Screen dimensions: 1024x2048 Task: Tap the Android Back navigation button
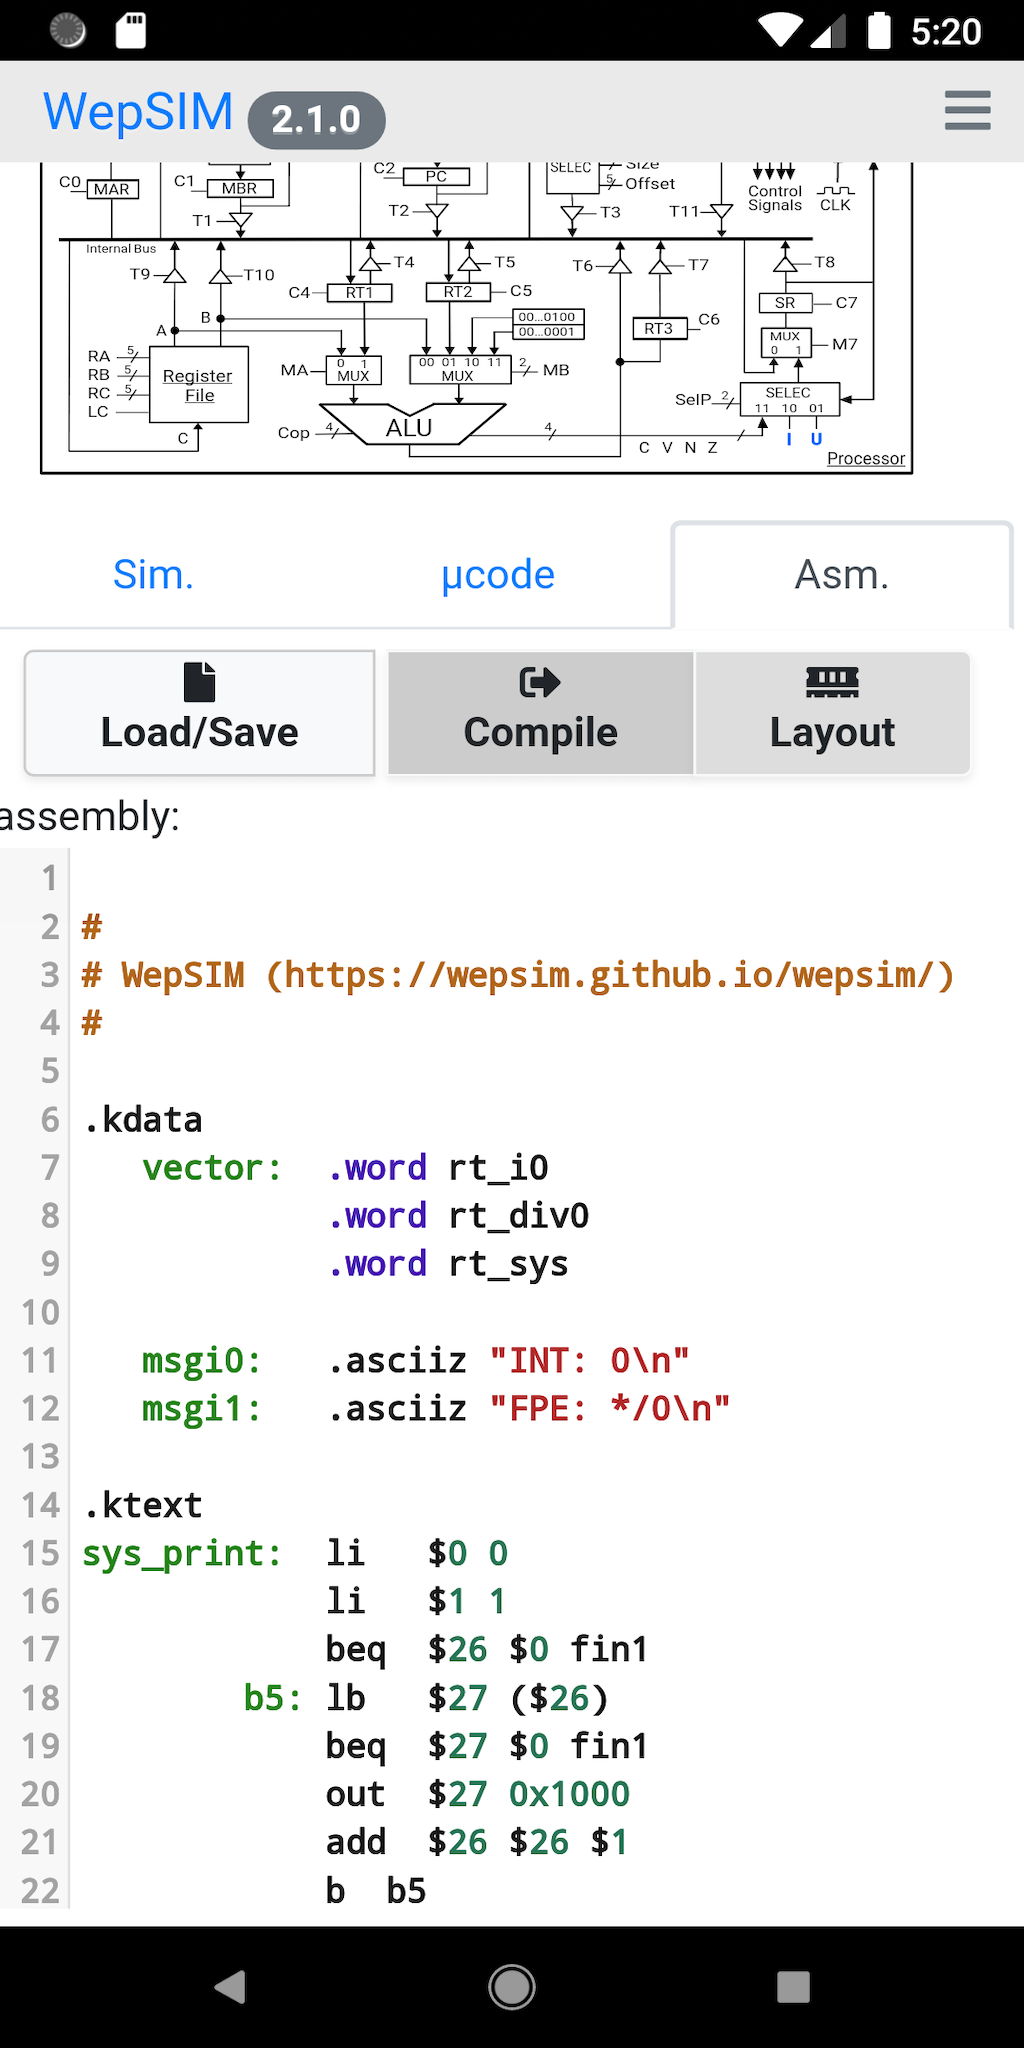[x=231, y=1986]
